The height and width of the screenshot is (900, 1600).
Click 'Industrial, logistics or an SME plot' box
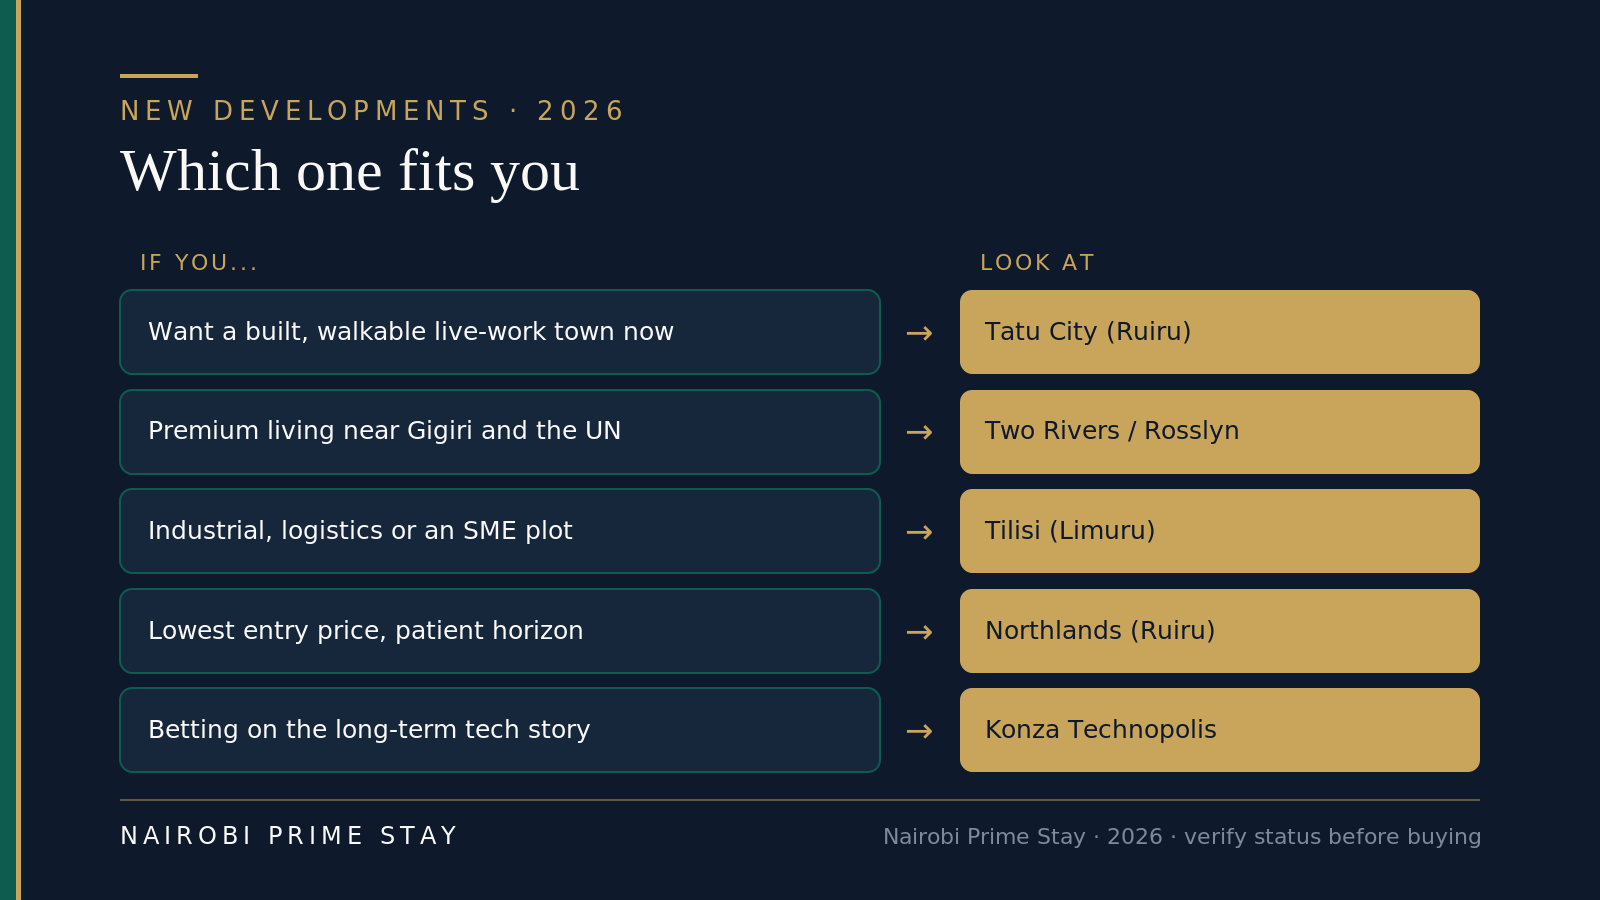pos(500,531)
